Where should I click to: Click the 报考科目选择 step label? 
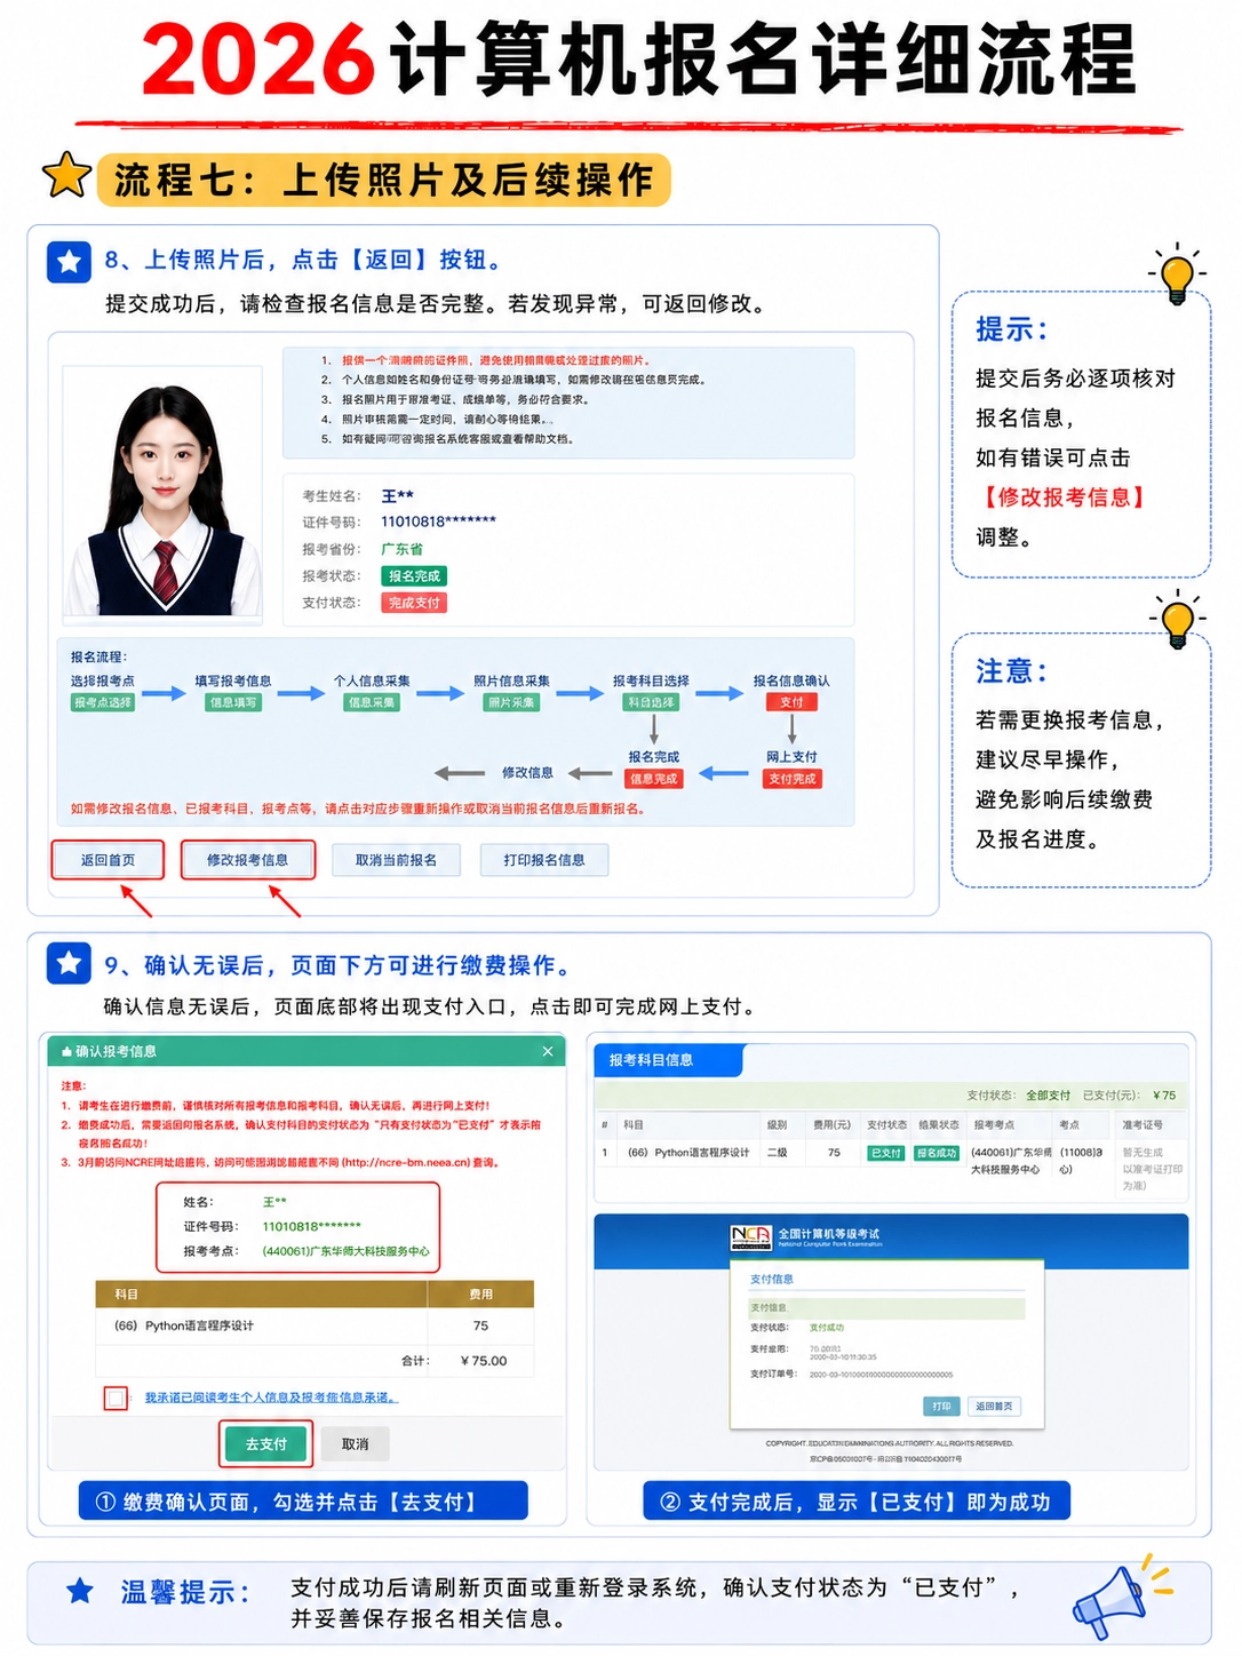click(x=651, y=680)
